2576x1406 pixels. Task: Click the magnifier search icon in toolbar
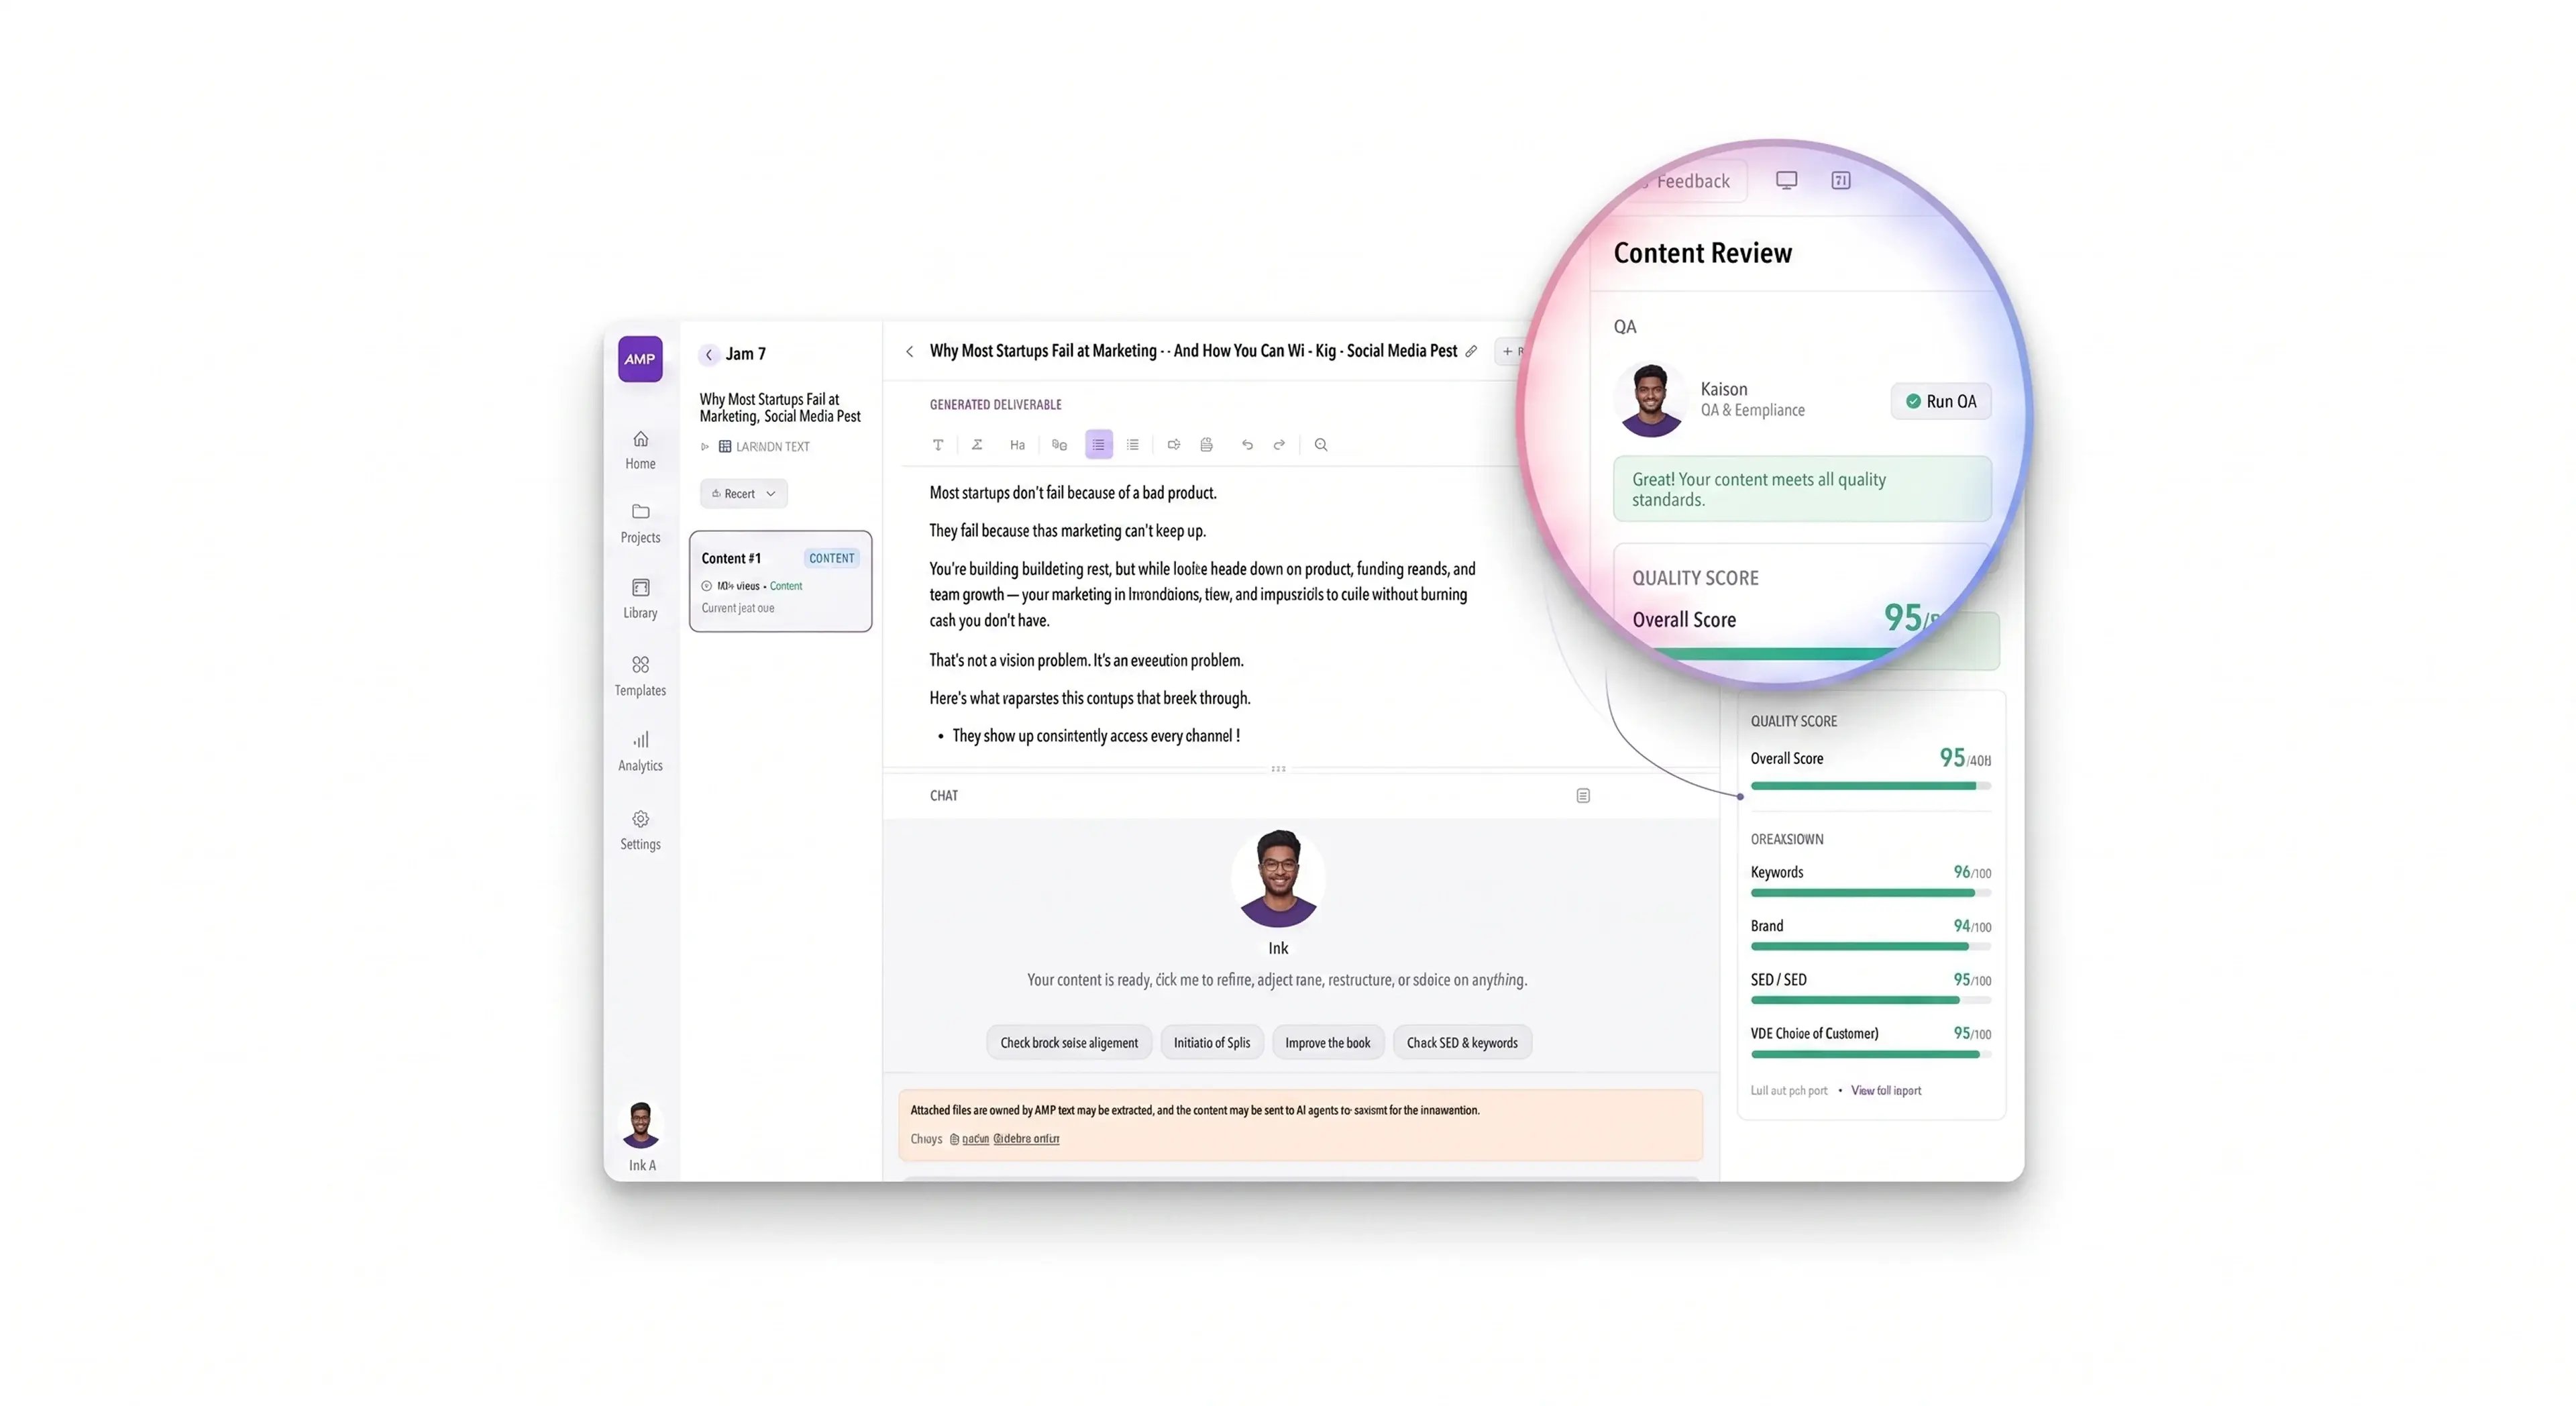click(1321, 445)
